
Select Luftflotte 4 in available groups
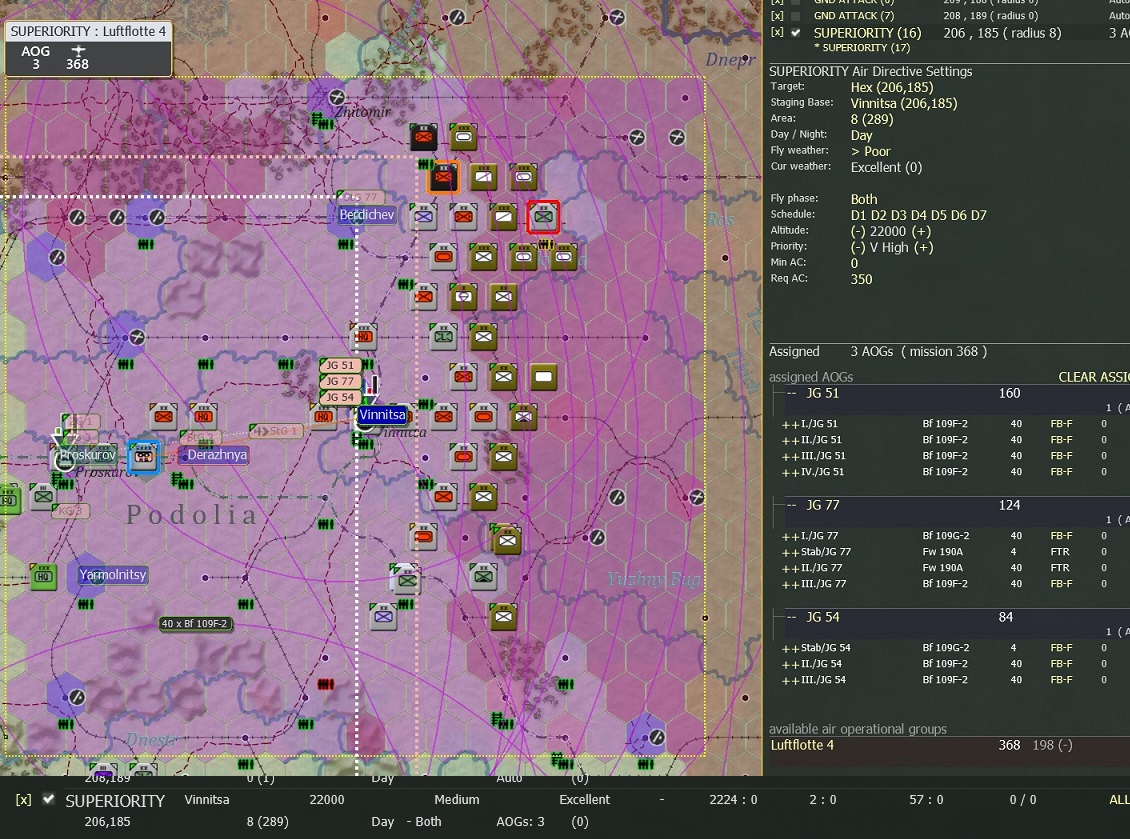click(x=802, y=745)
